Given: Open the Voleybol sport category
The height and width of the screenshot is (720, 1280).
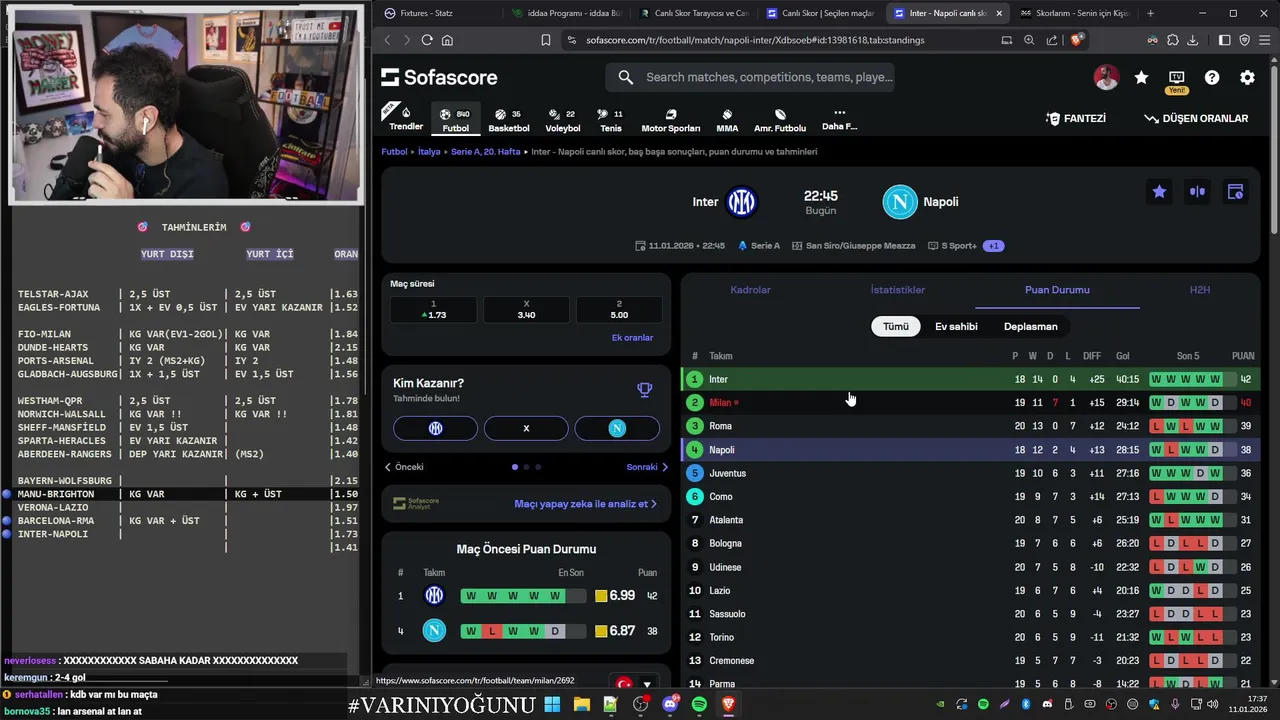Looking at the screenshot, I should 563,120.
